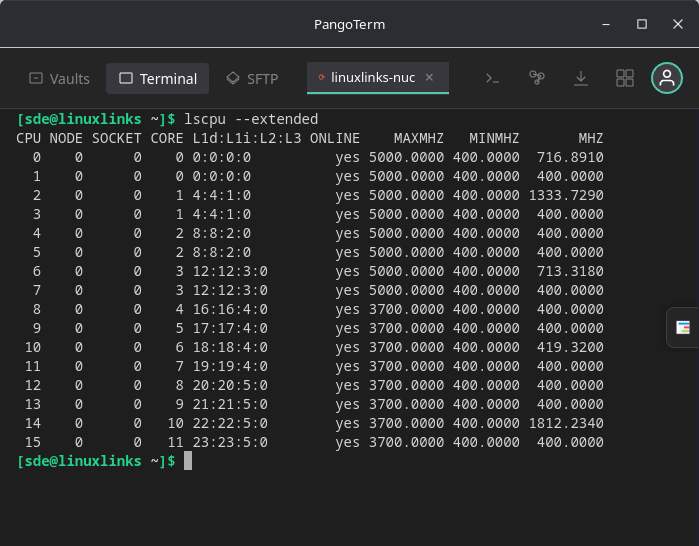The image size is (699, 546).
Task: Click the SFTP layers icon
Action: pos(233,78)
